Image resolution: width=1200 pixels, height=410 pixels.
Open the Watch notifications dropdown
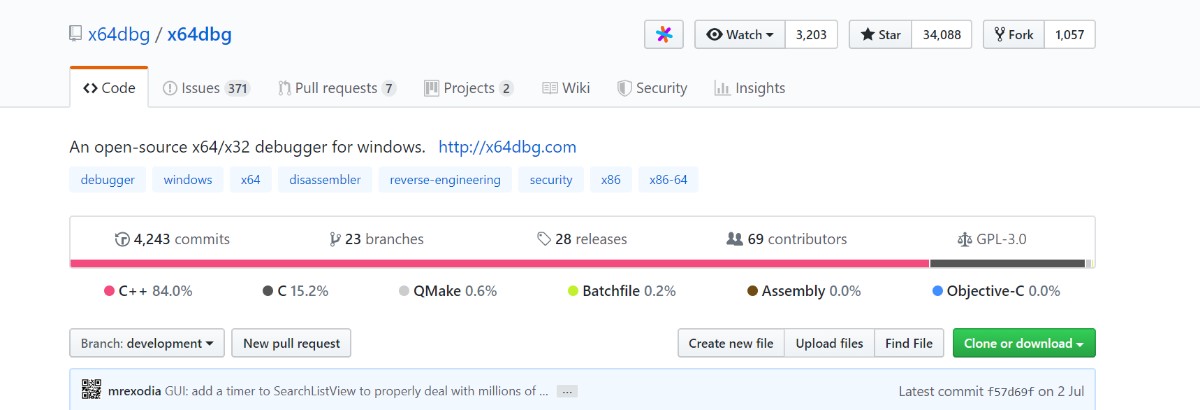(740, 34)
